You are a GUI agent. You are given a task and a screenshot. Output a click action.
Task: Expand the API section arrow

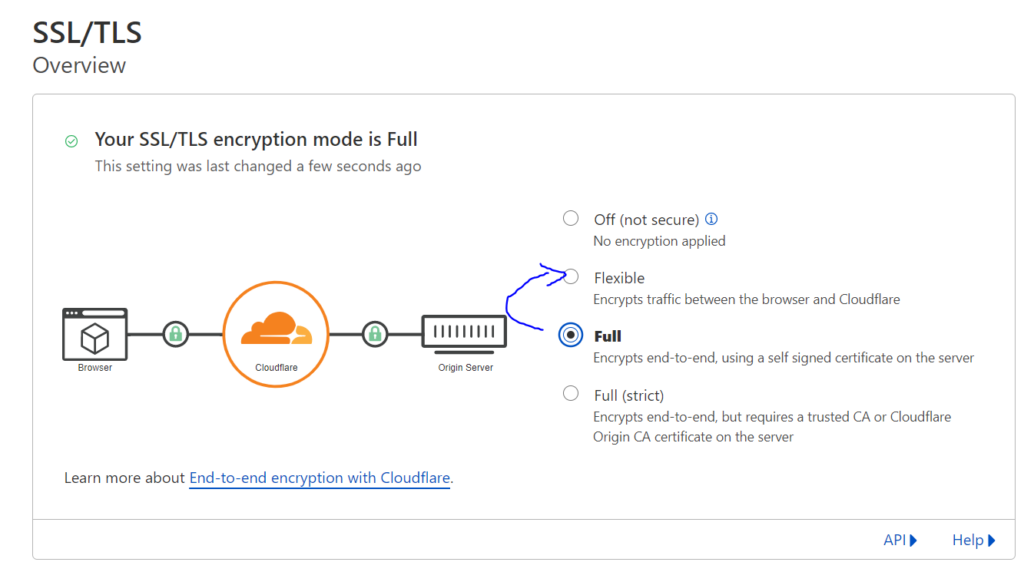(x=914, y=541)
